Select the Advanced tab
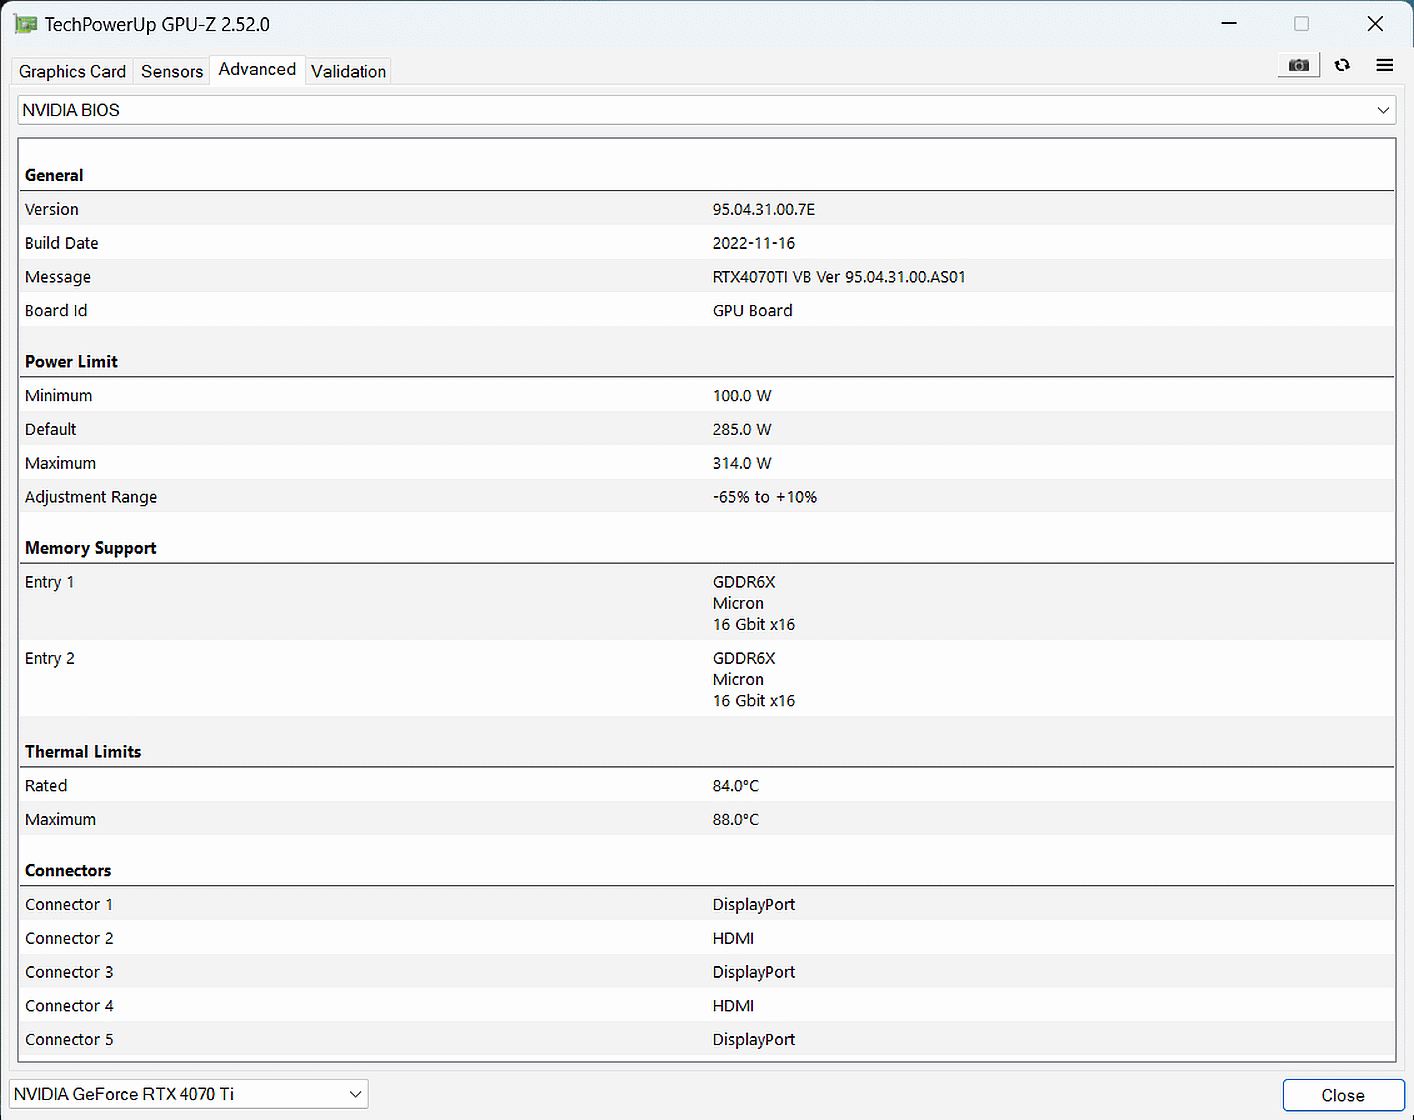The image size is (1414, 1120). point(257,69)
